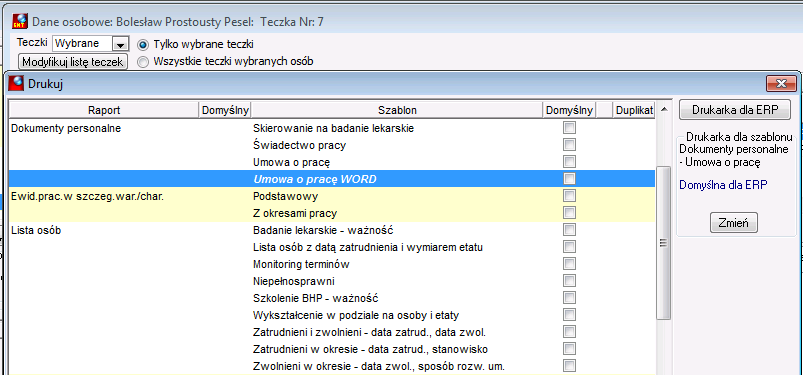Tick Domyślny checkbox for Podstawowy template
This screenshot has height=375, width=803.
coord(569,196)
